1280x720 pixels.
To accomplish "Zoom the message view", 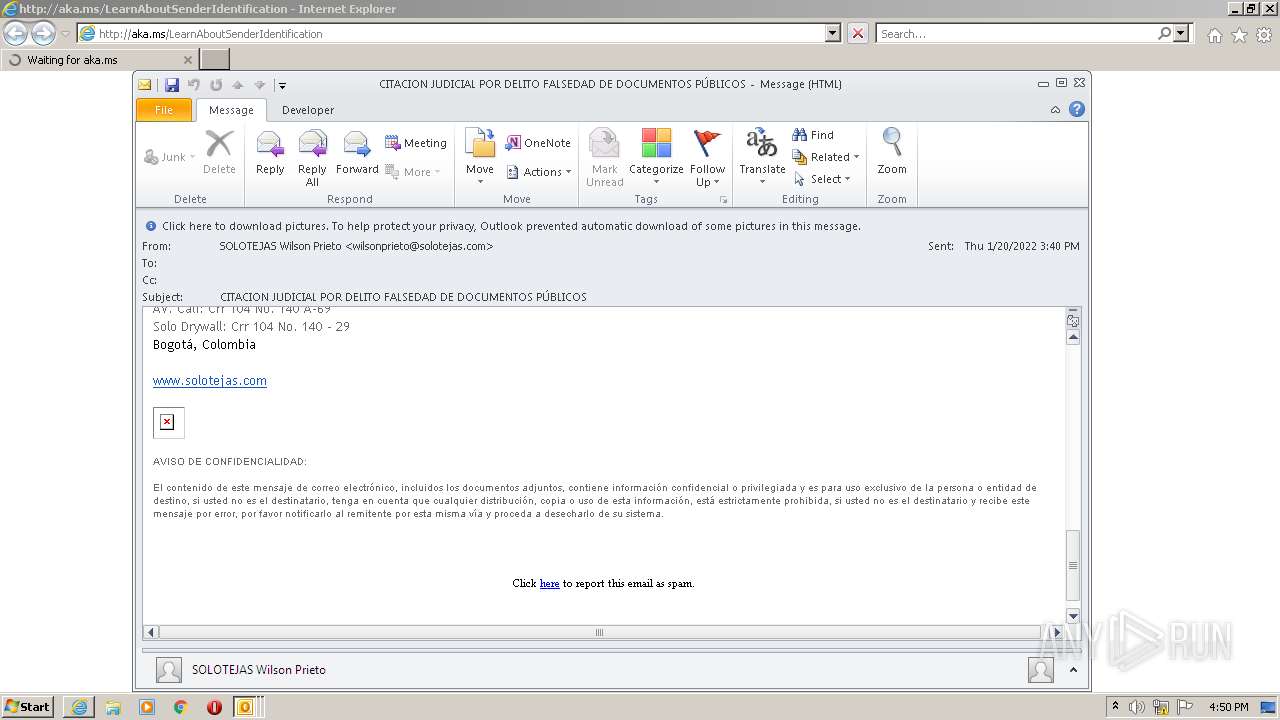I will click(x=892, y=152).
